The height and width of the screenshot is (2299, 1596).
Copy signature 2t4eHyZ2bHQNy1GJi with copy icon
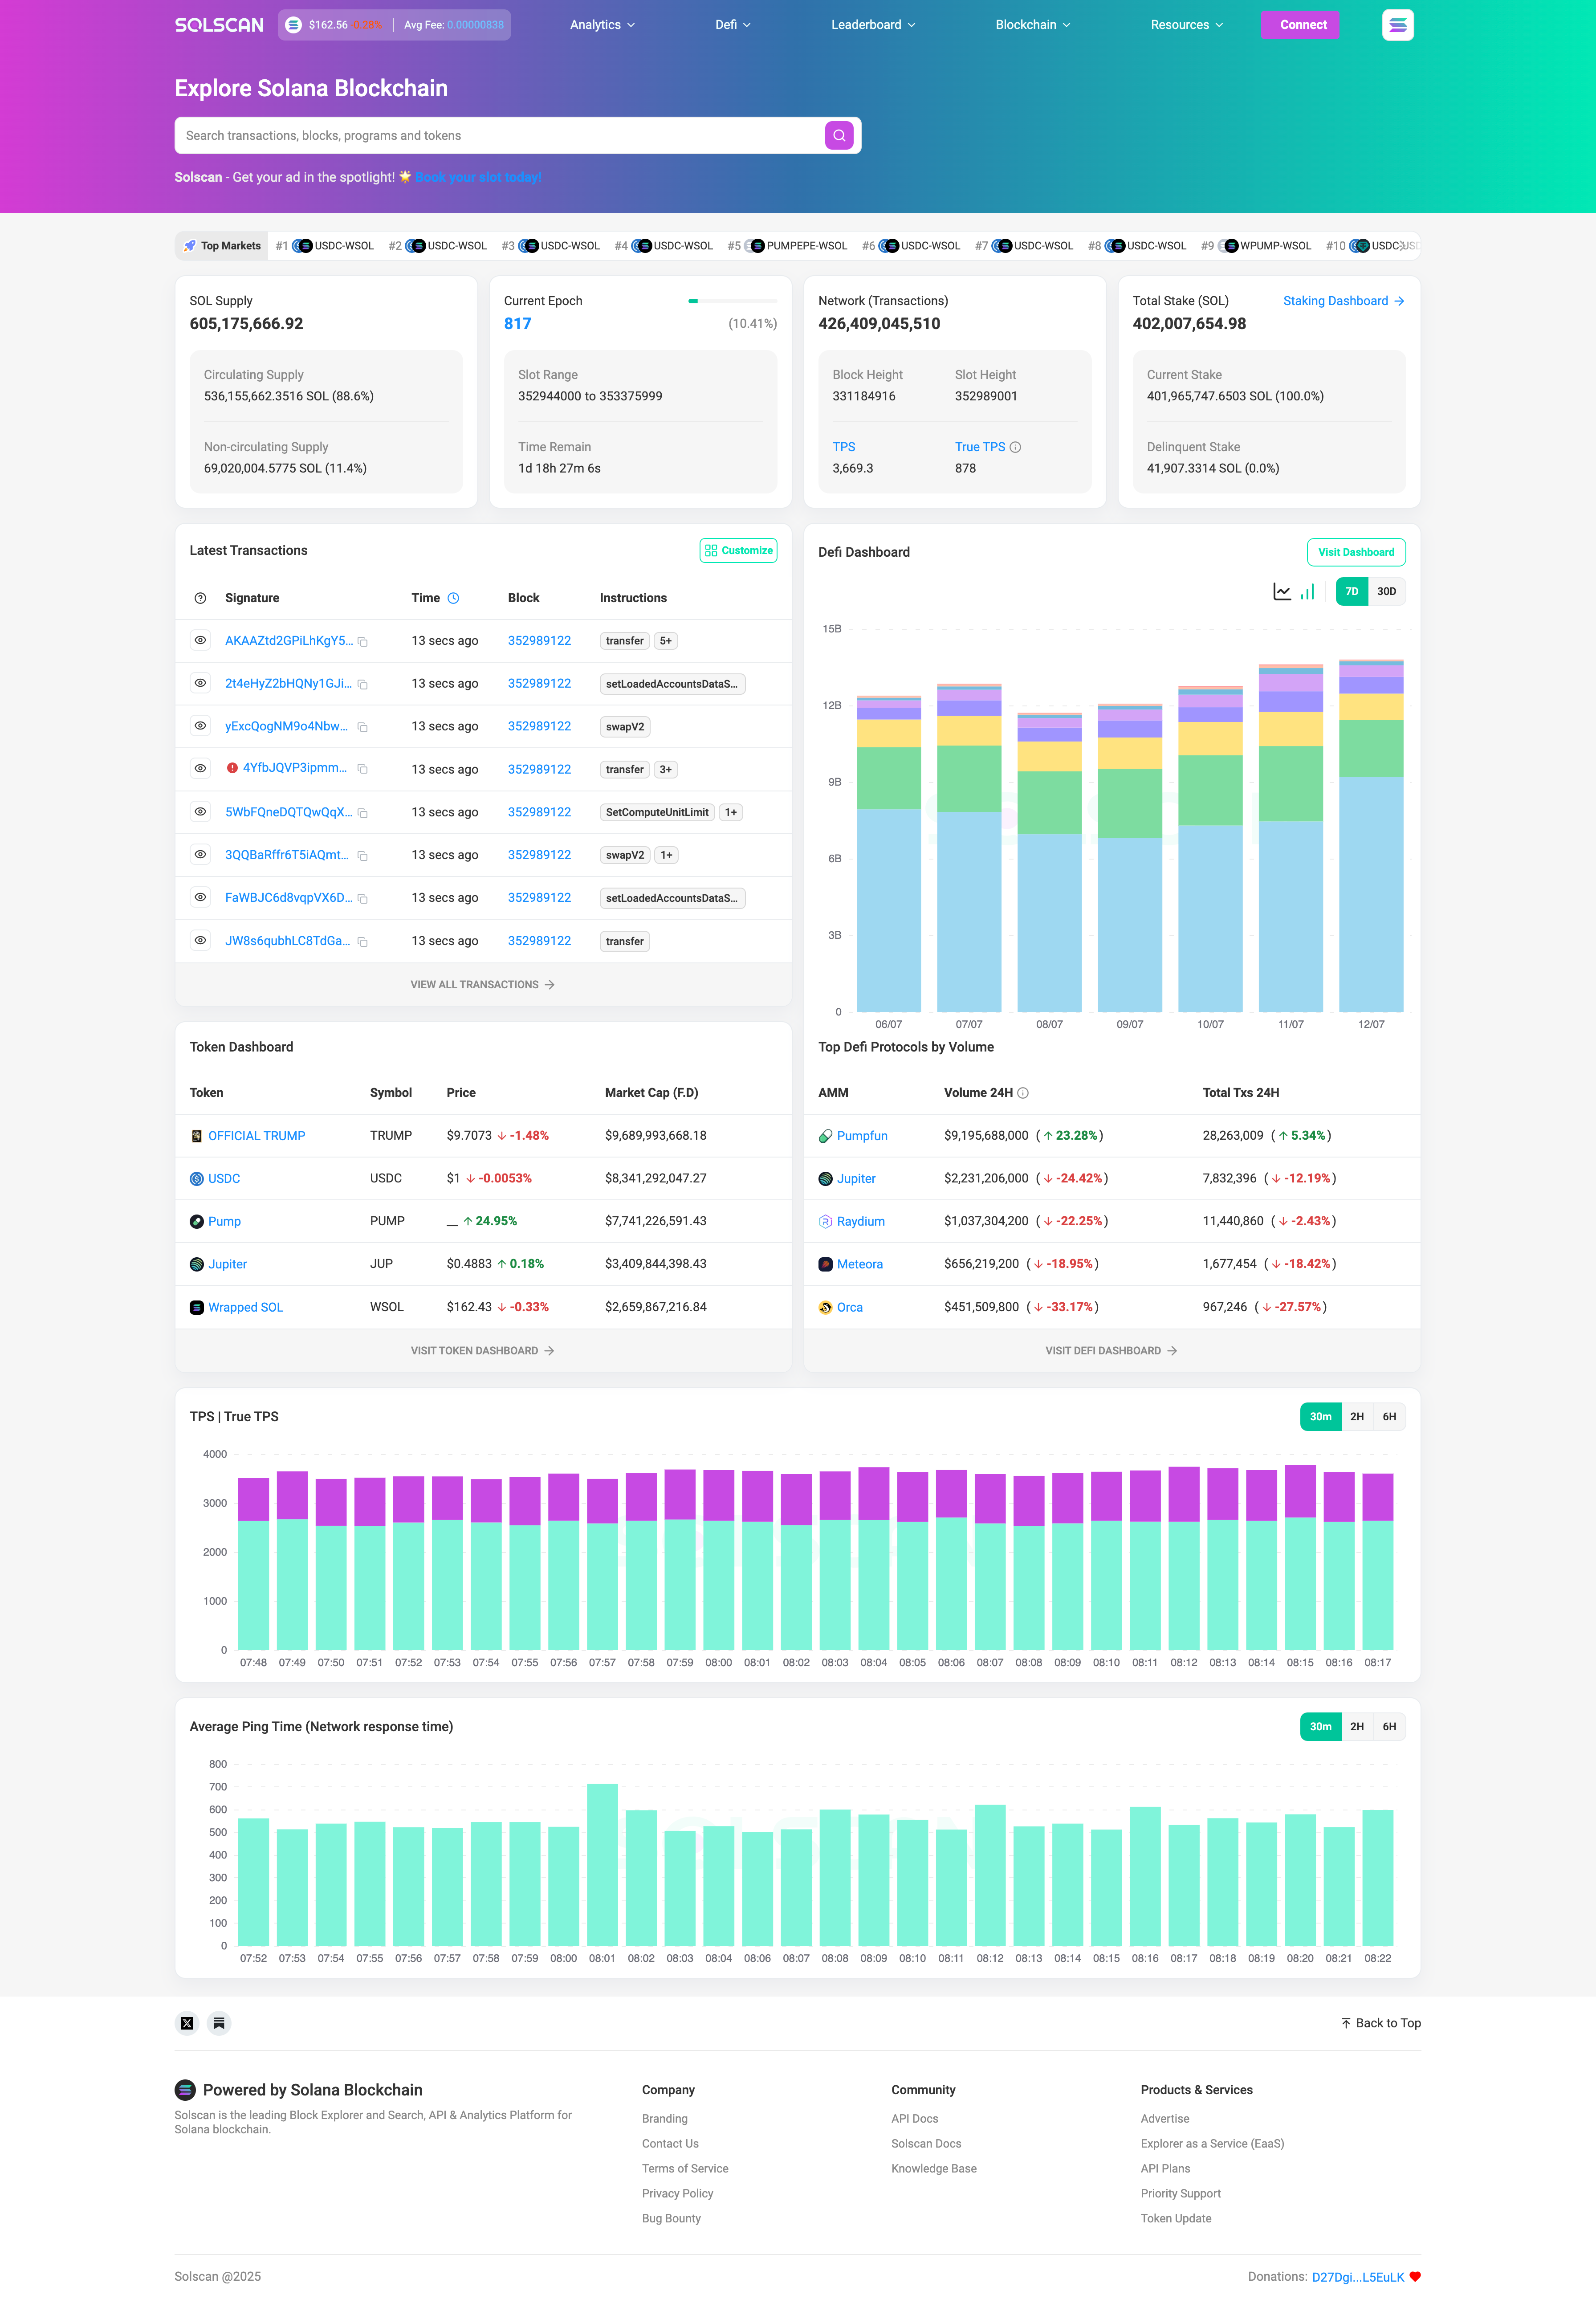coord(363,685)
